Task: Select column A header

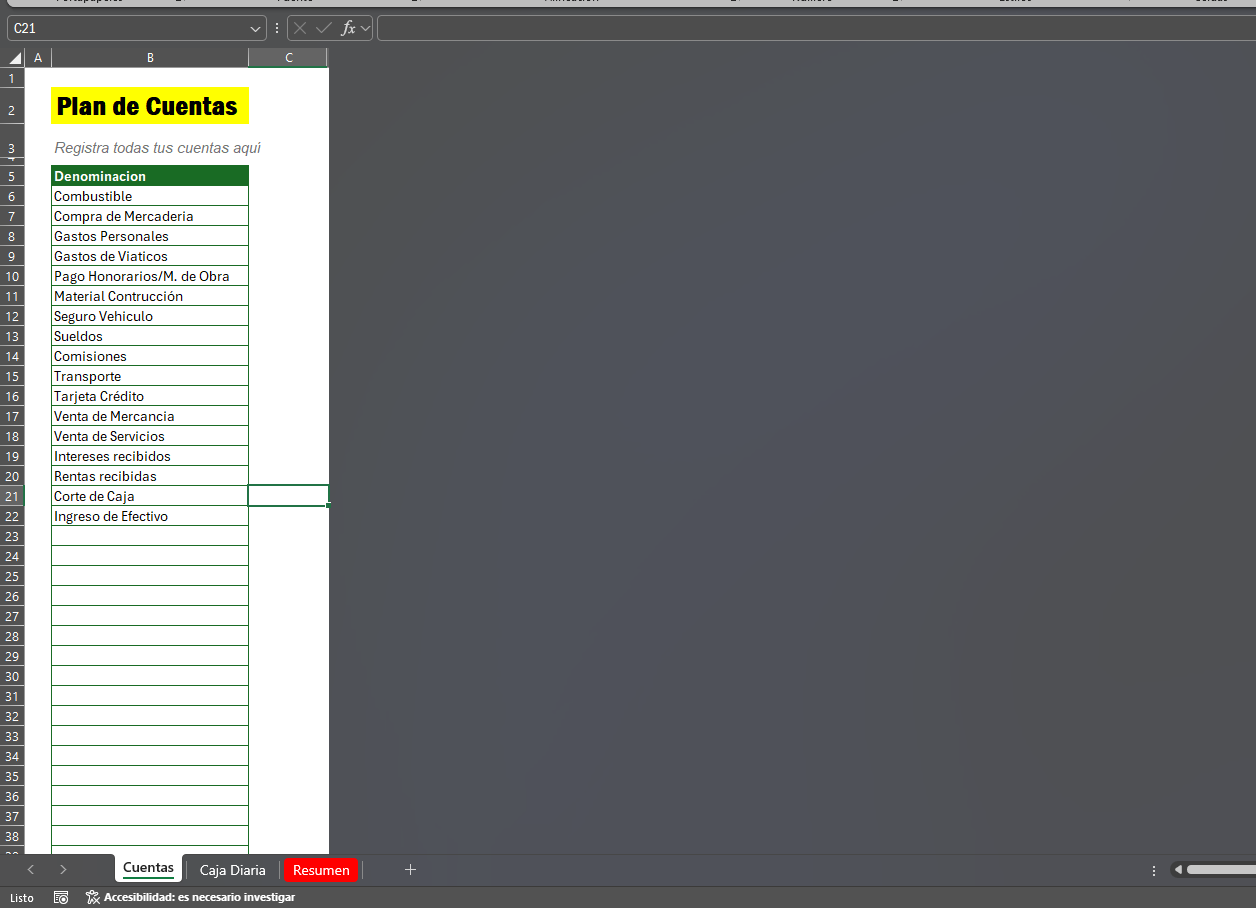Action: pyautogui.click(x=38, y=58)
